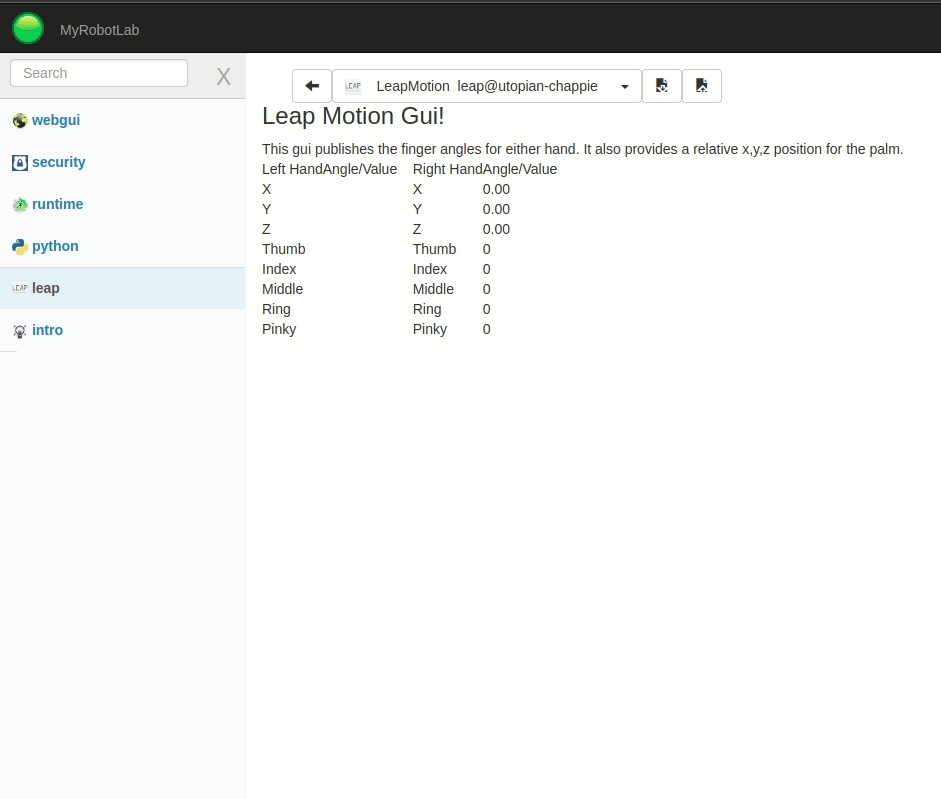Screen dimensions: 941x799
Task: Click into the Search input field
Action: (x=98, y=73)
